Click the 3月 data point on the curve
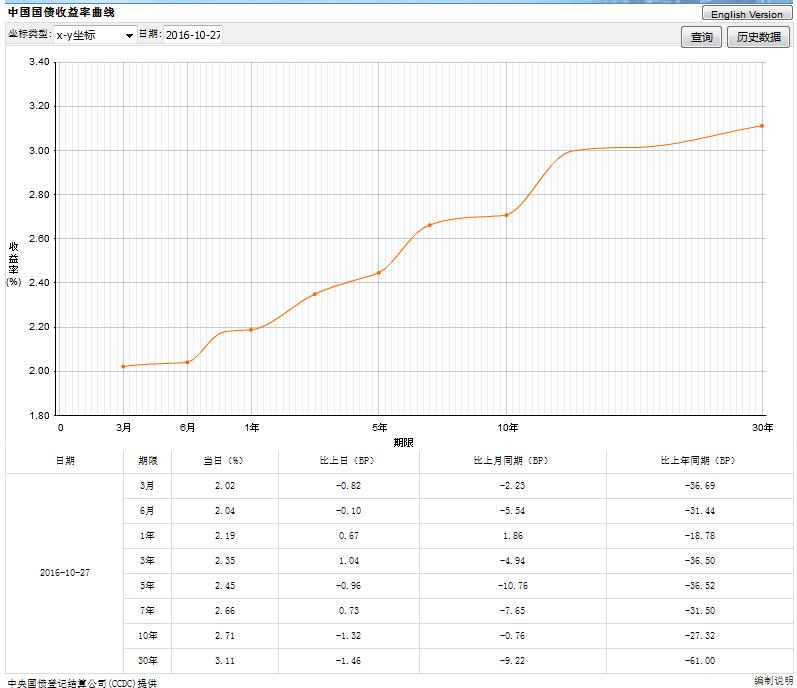Viewport: 797px width, 688px height. coord(123,366)
